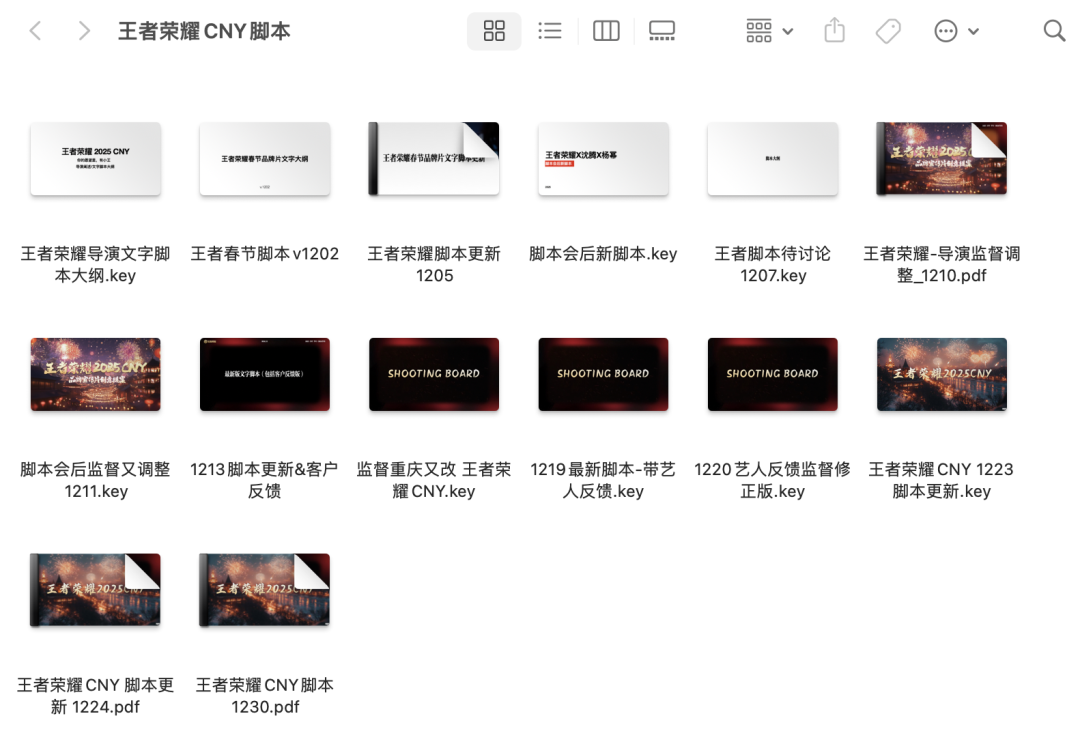
Task: Click file name 王者荣耀 CNY 1223 脚本更新.key
Action: point(942,480)
